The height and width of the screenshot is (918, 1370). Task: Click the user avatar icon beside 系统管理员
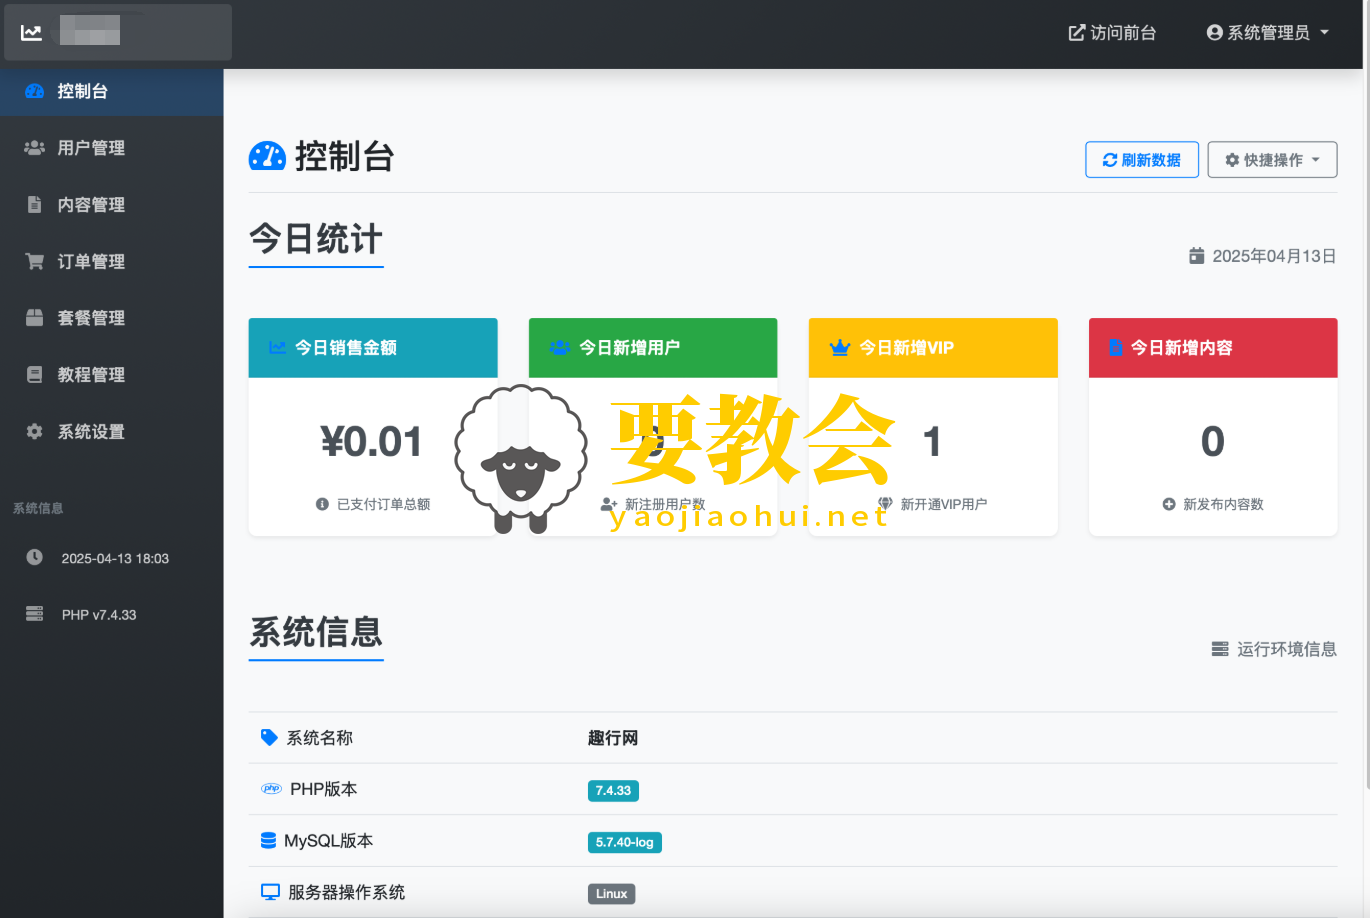[x=1215, y=32]
